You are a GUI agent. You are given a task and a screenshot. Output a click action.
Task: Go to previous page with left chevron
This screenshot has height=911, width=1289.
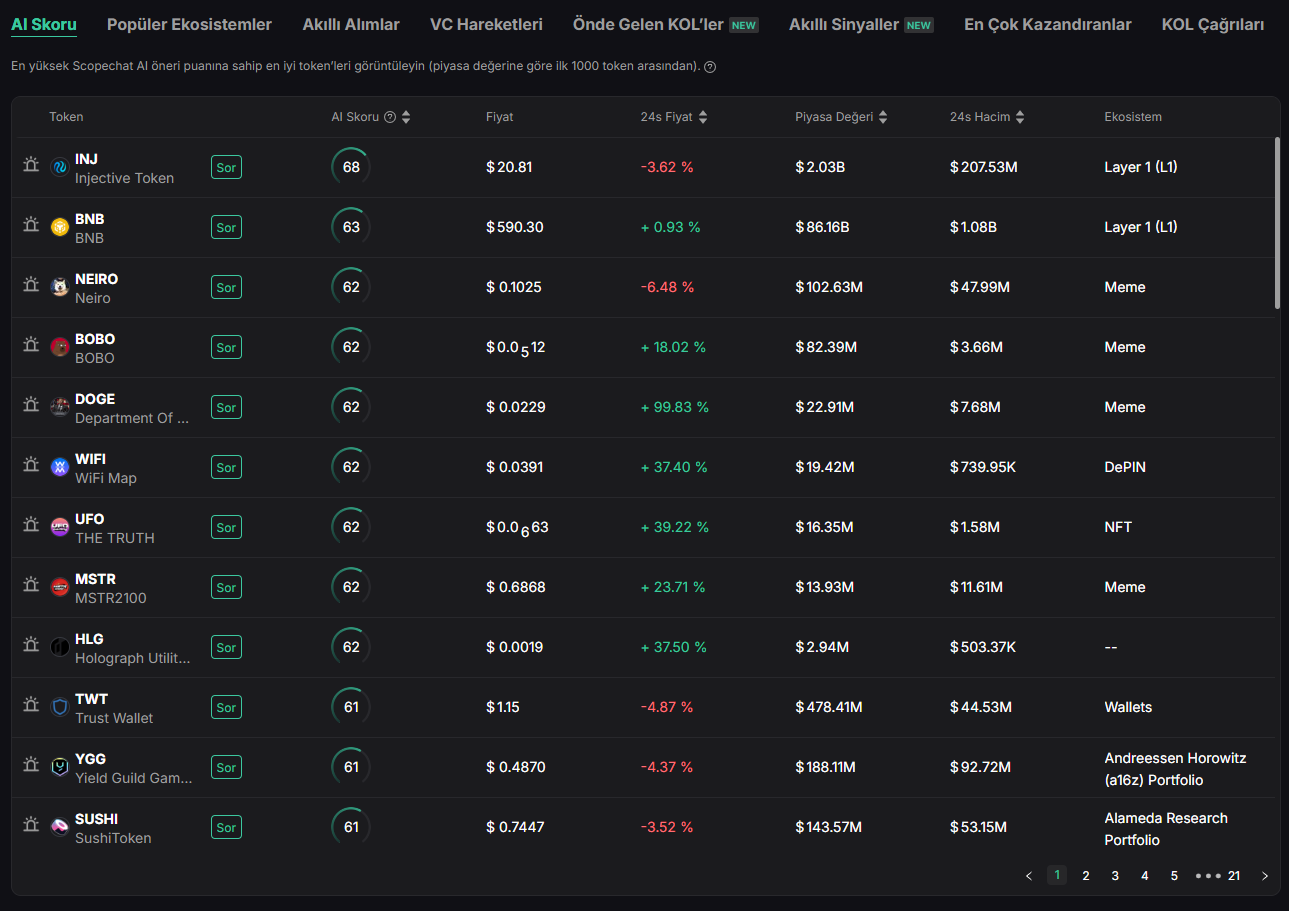(x=1029, y=876)
